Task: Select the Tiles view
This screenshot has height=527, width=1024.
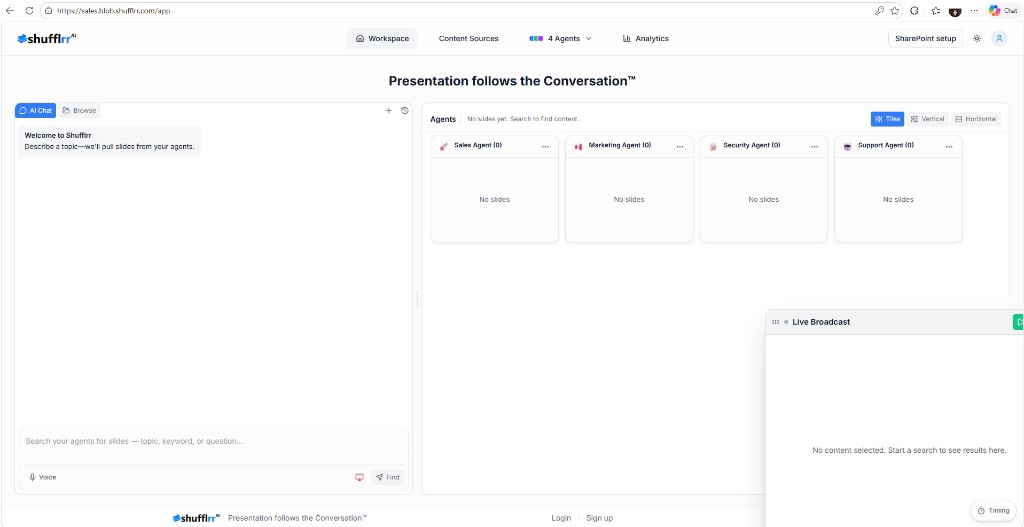Action: tap(888, 119)
